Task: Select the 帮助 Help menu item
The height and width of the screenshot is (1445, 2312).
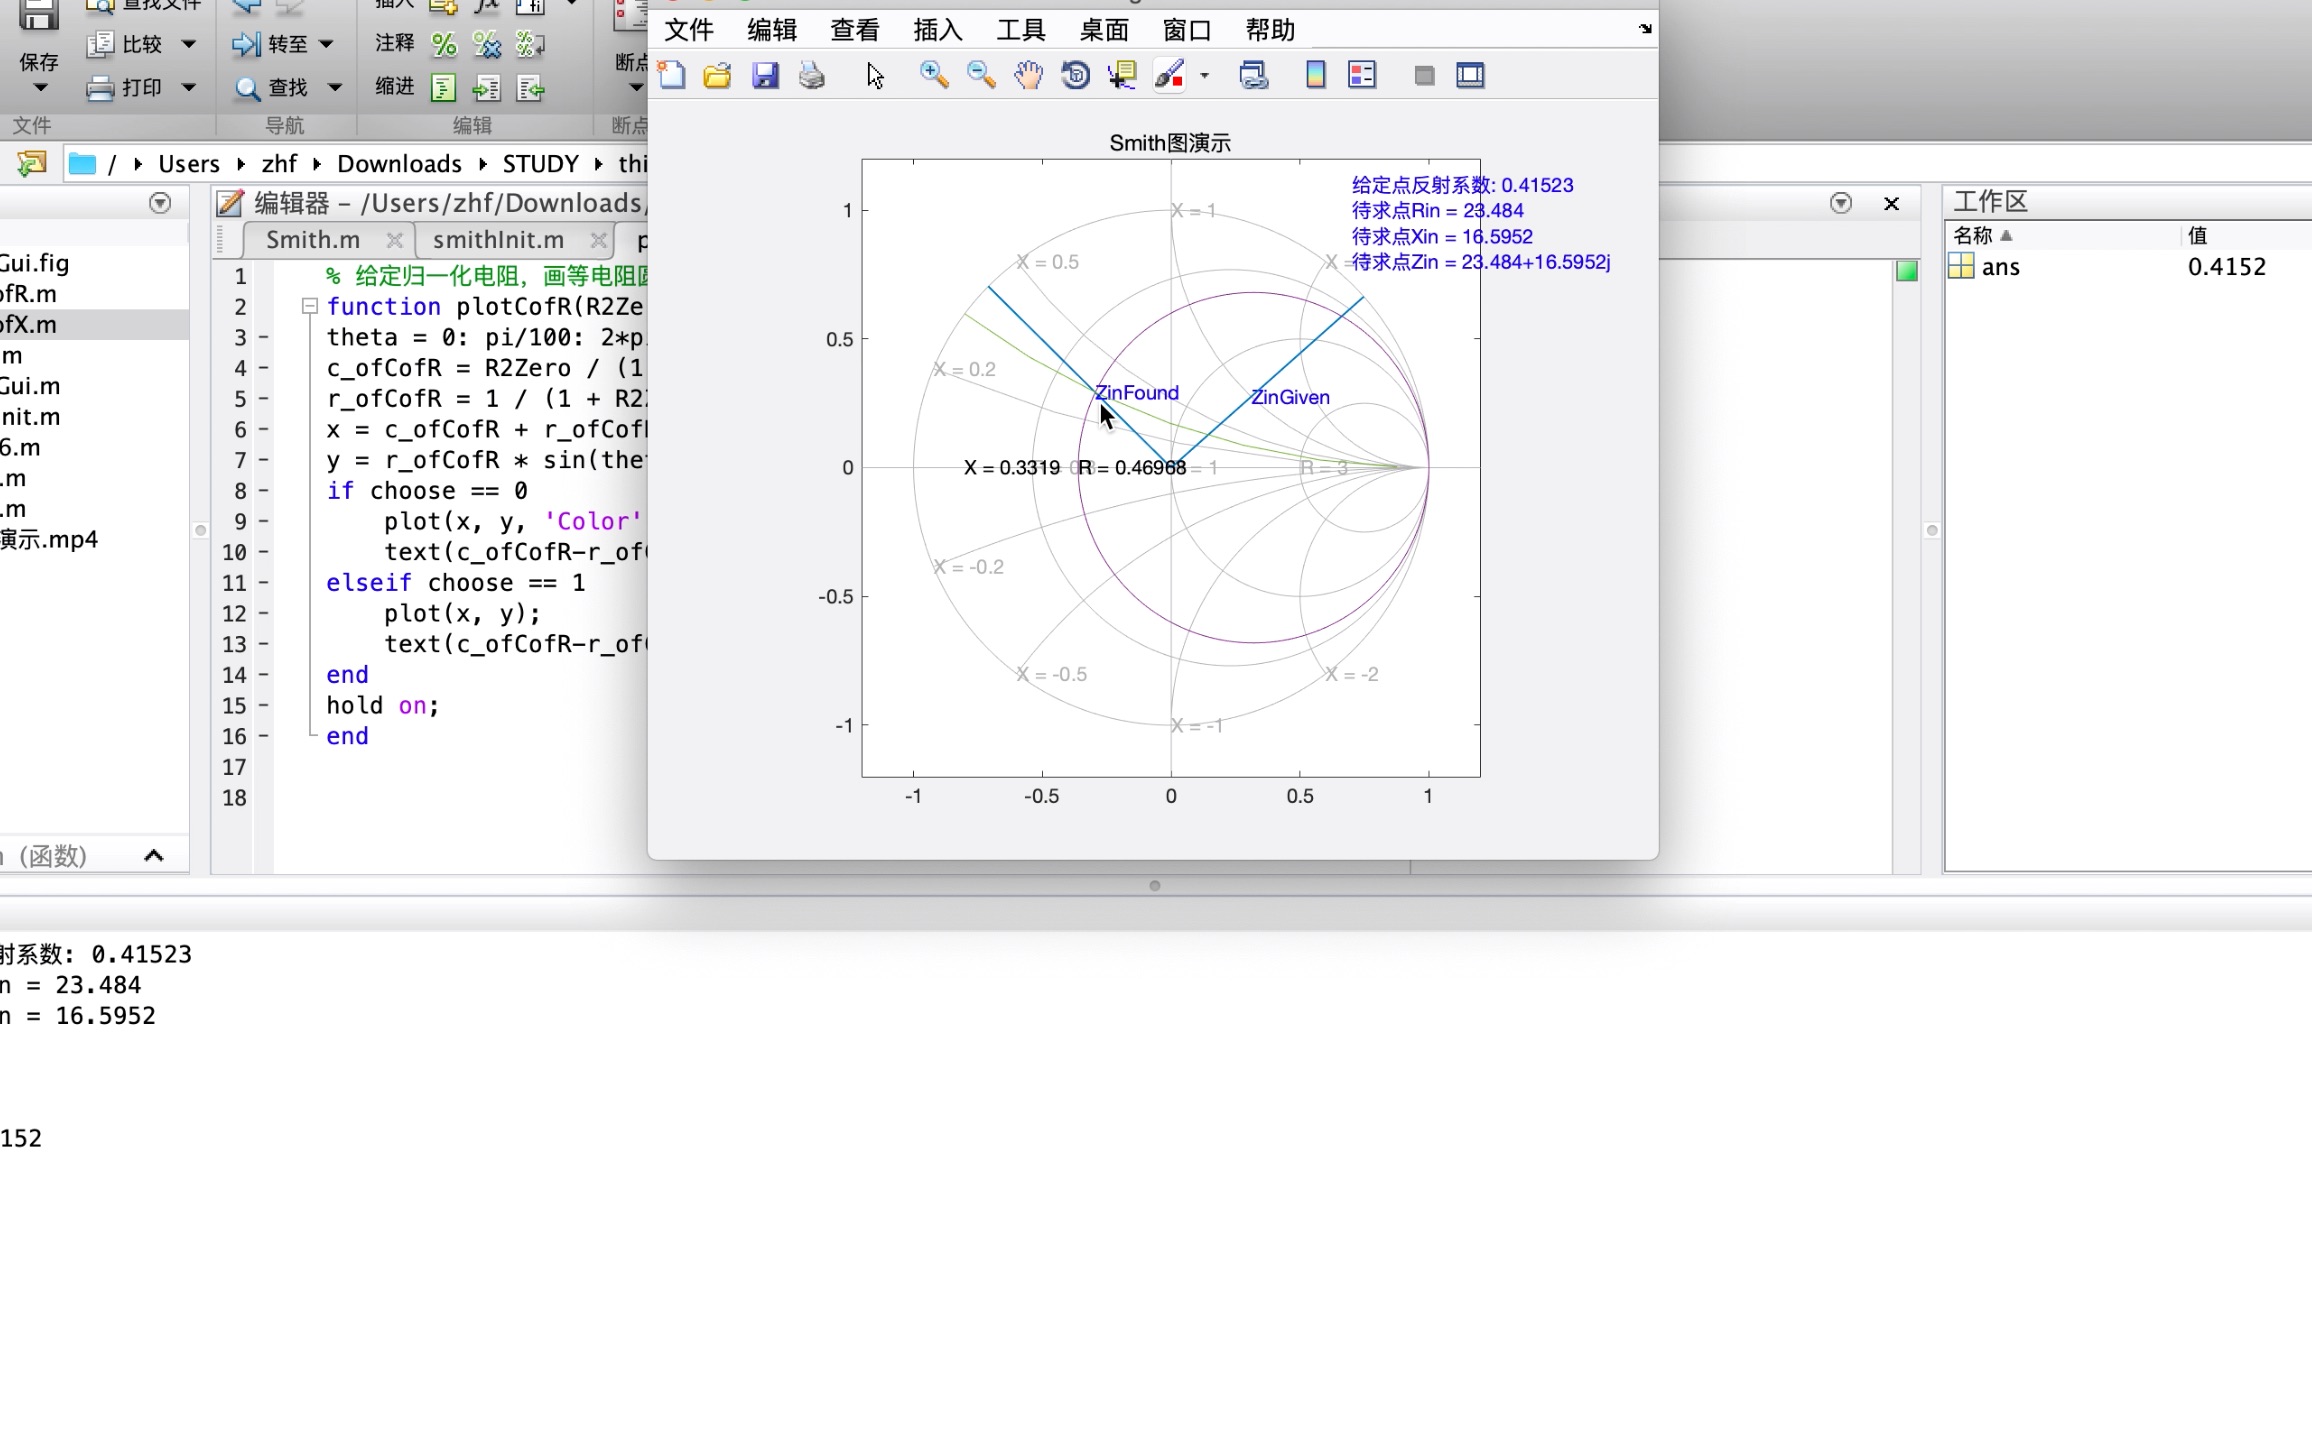Action: click(x=1270, y=28)
